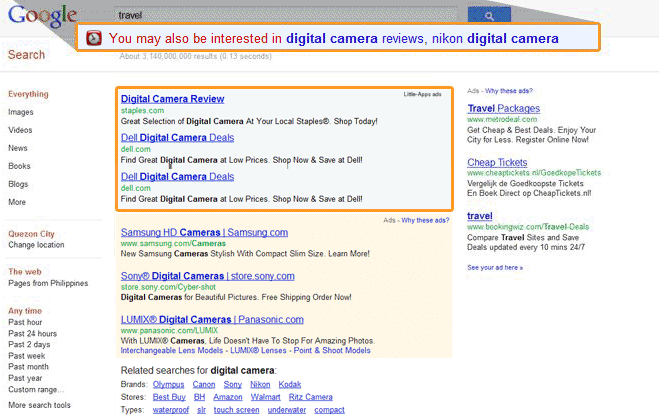Filter results to Past hour
Image resolution: width=659 pixels, height=416 pixels.
coord(25,322)
